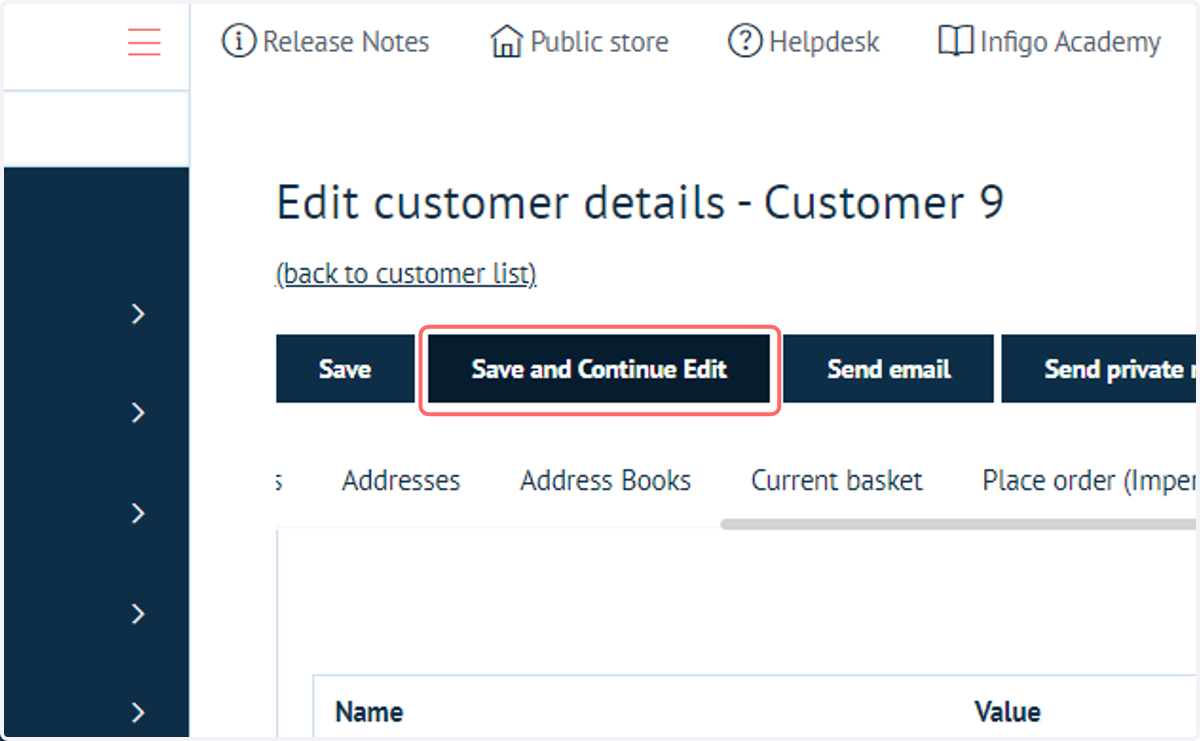The image size is (1200, 741).
Task: Open the Place order (Impersonate) tab
Action: [1090, 481]
